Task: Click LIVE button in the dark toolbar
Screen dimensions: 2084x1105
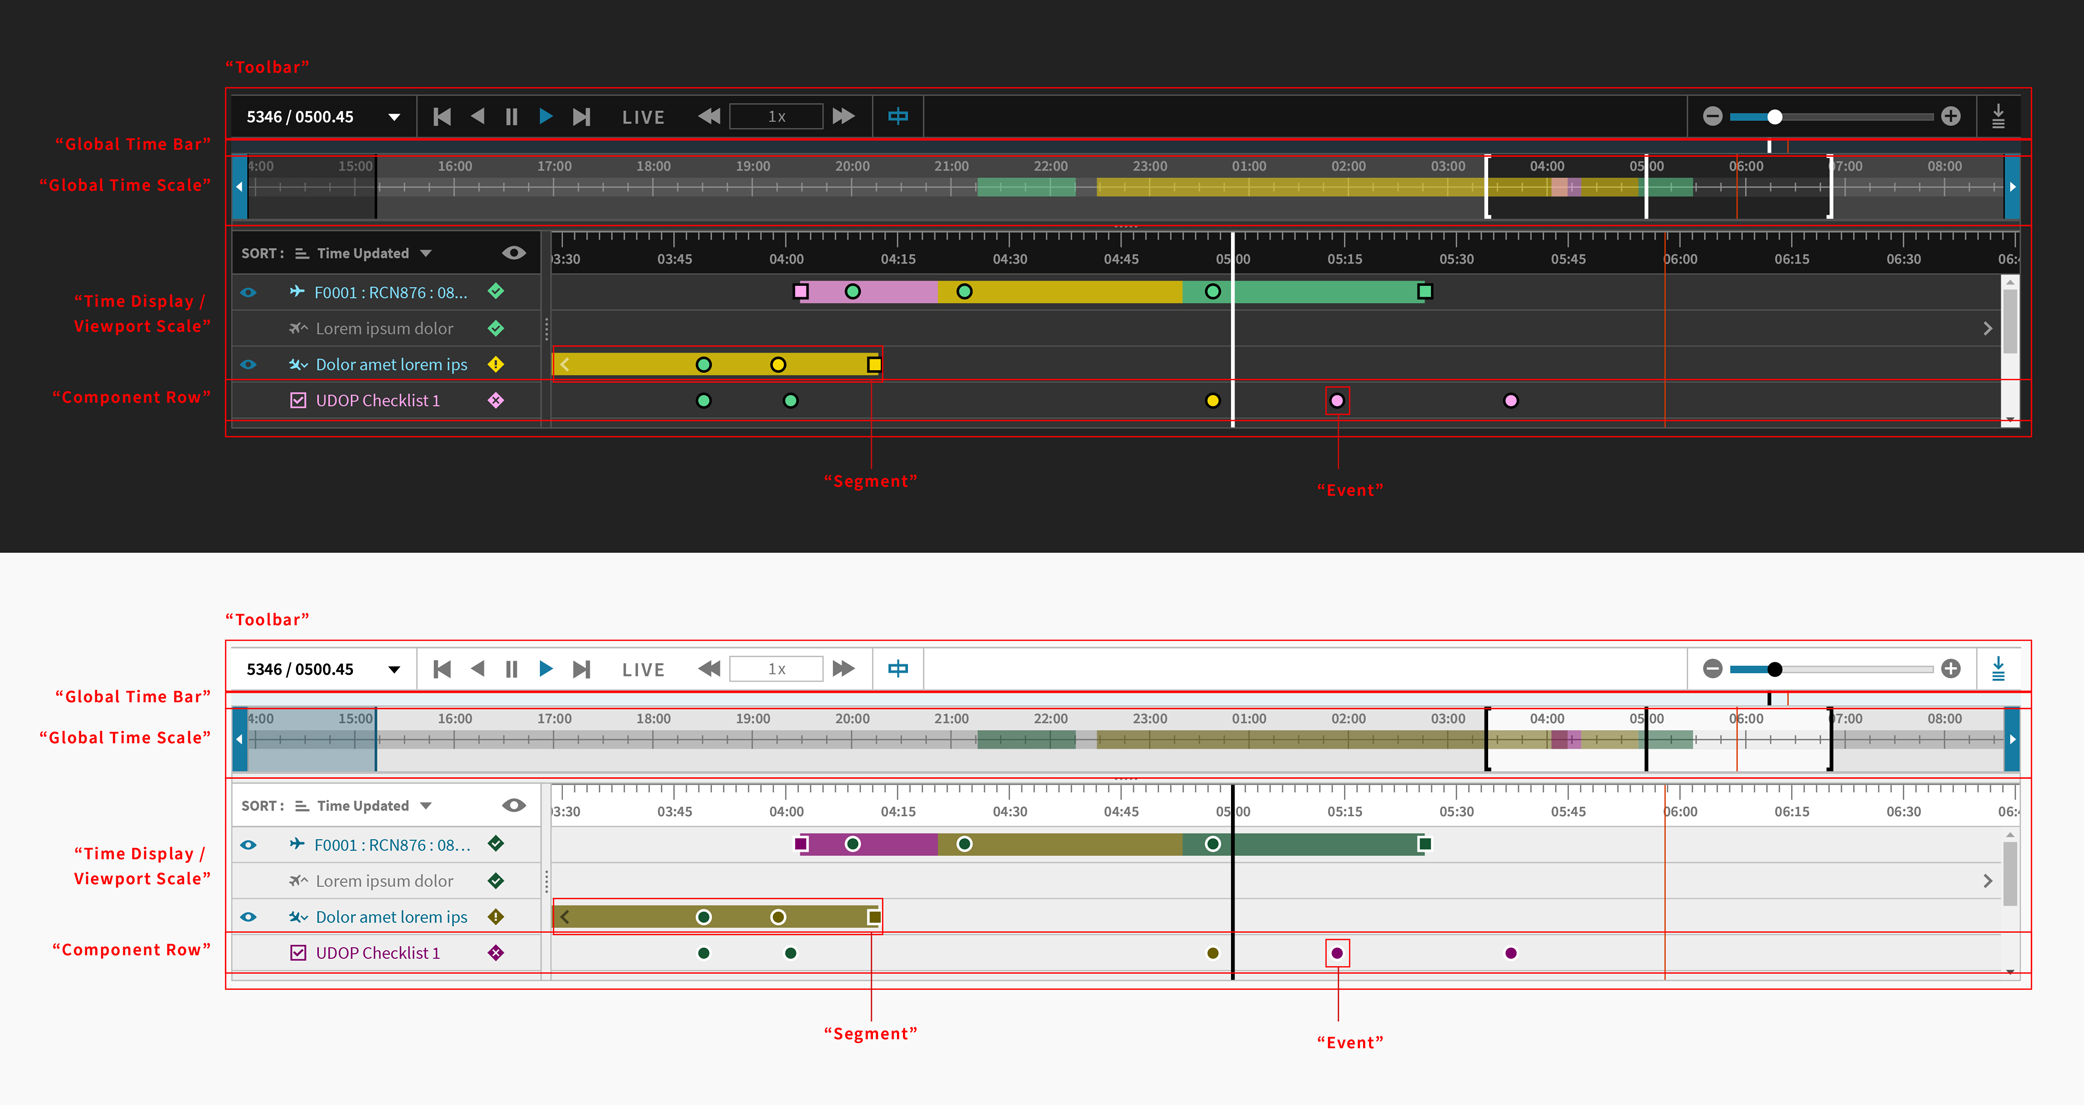Action: click(643, 117)
